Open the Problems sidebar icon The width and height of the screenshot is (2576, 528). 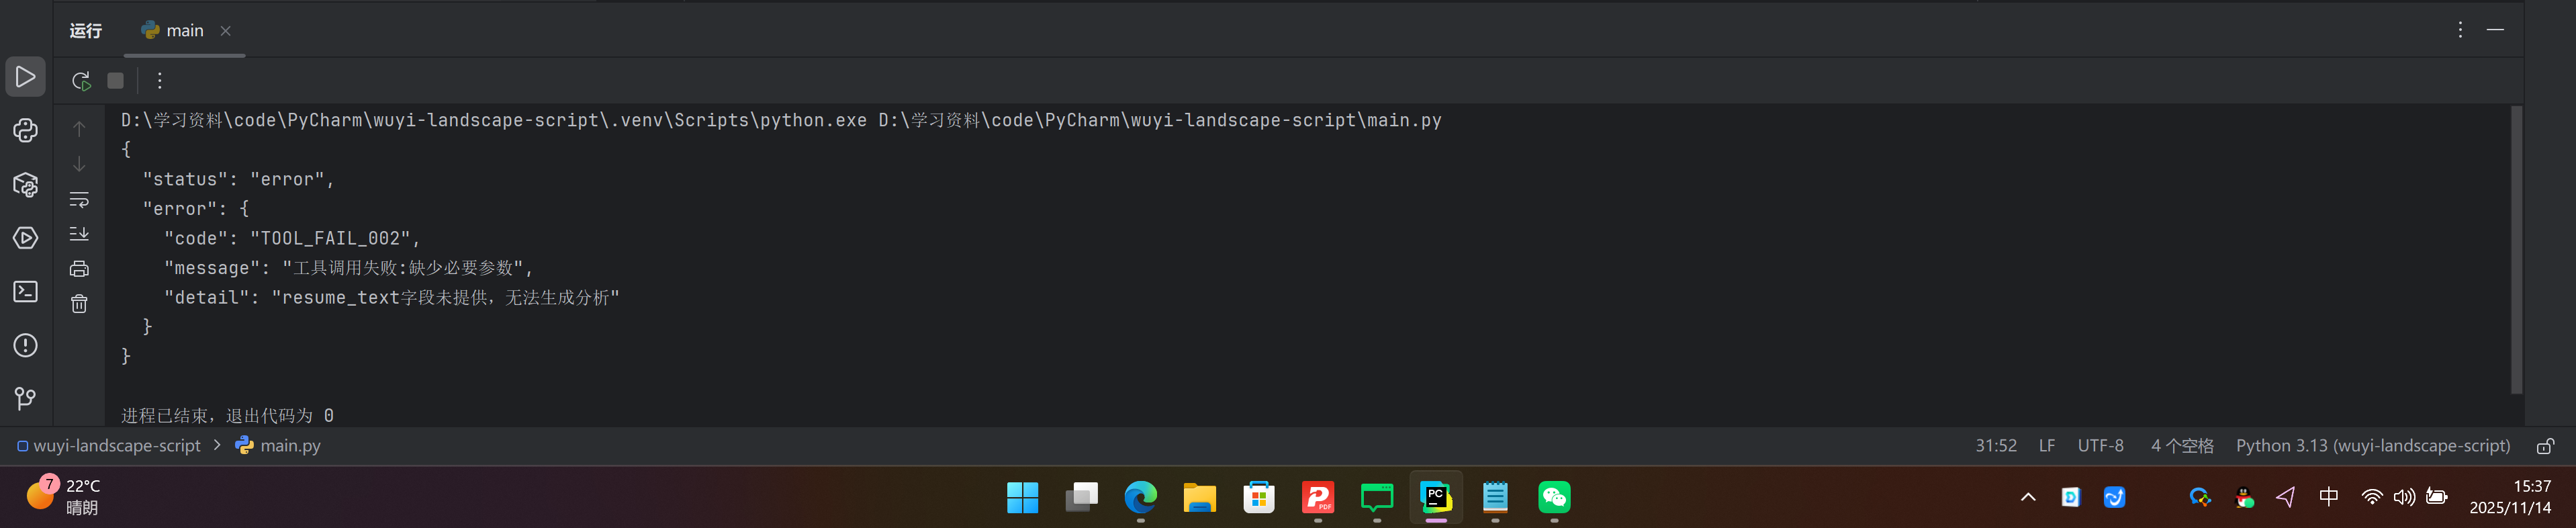tap(25, 346)
